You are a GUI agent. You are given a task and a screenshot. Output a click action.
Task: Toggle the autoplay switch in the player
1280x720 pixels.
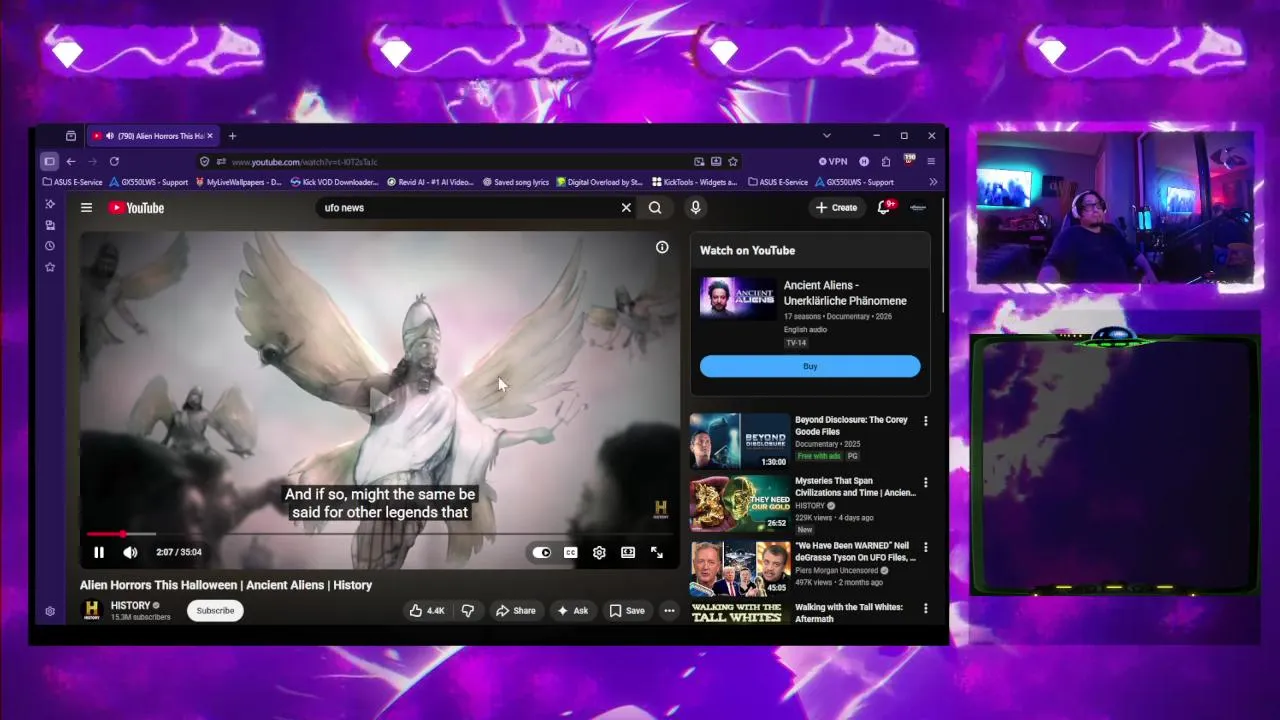[541, 552]
